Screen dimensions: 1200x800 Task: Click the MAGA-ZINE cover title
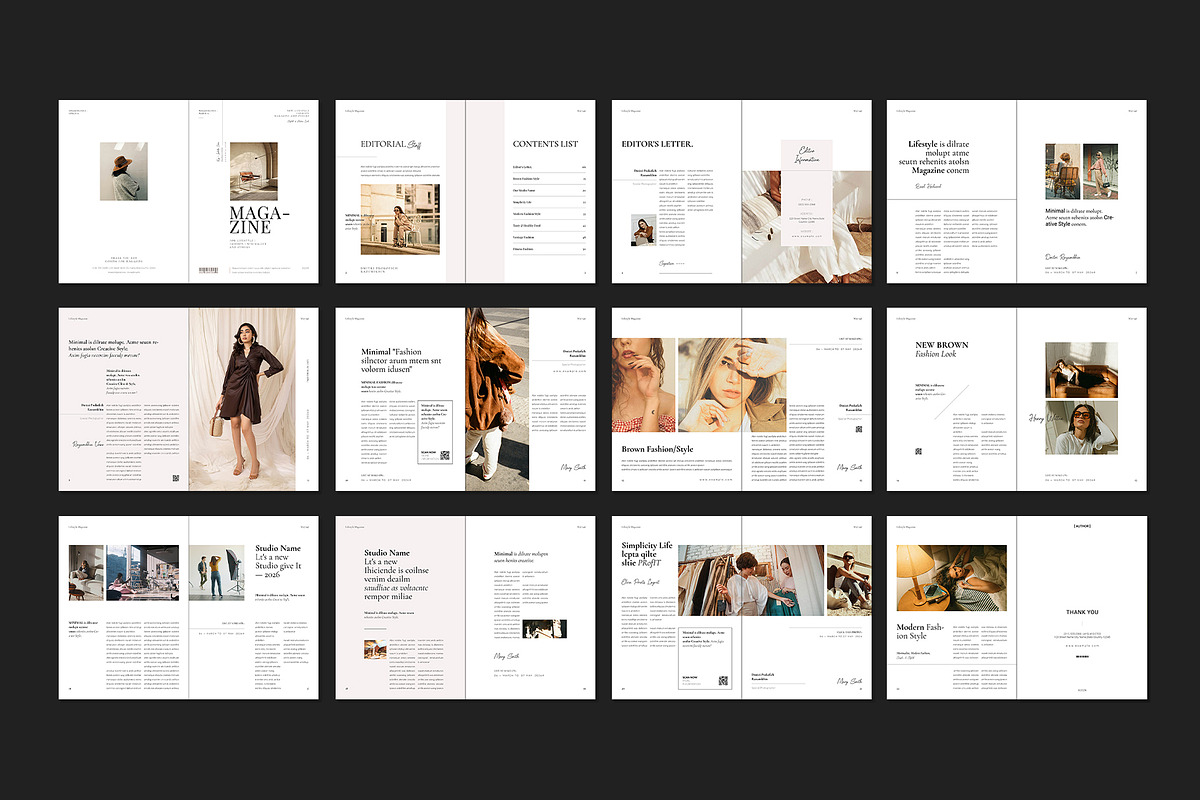click(x=260, y=220)
